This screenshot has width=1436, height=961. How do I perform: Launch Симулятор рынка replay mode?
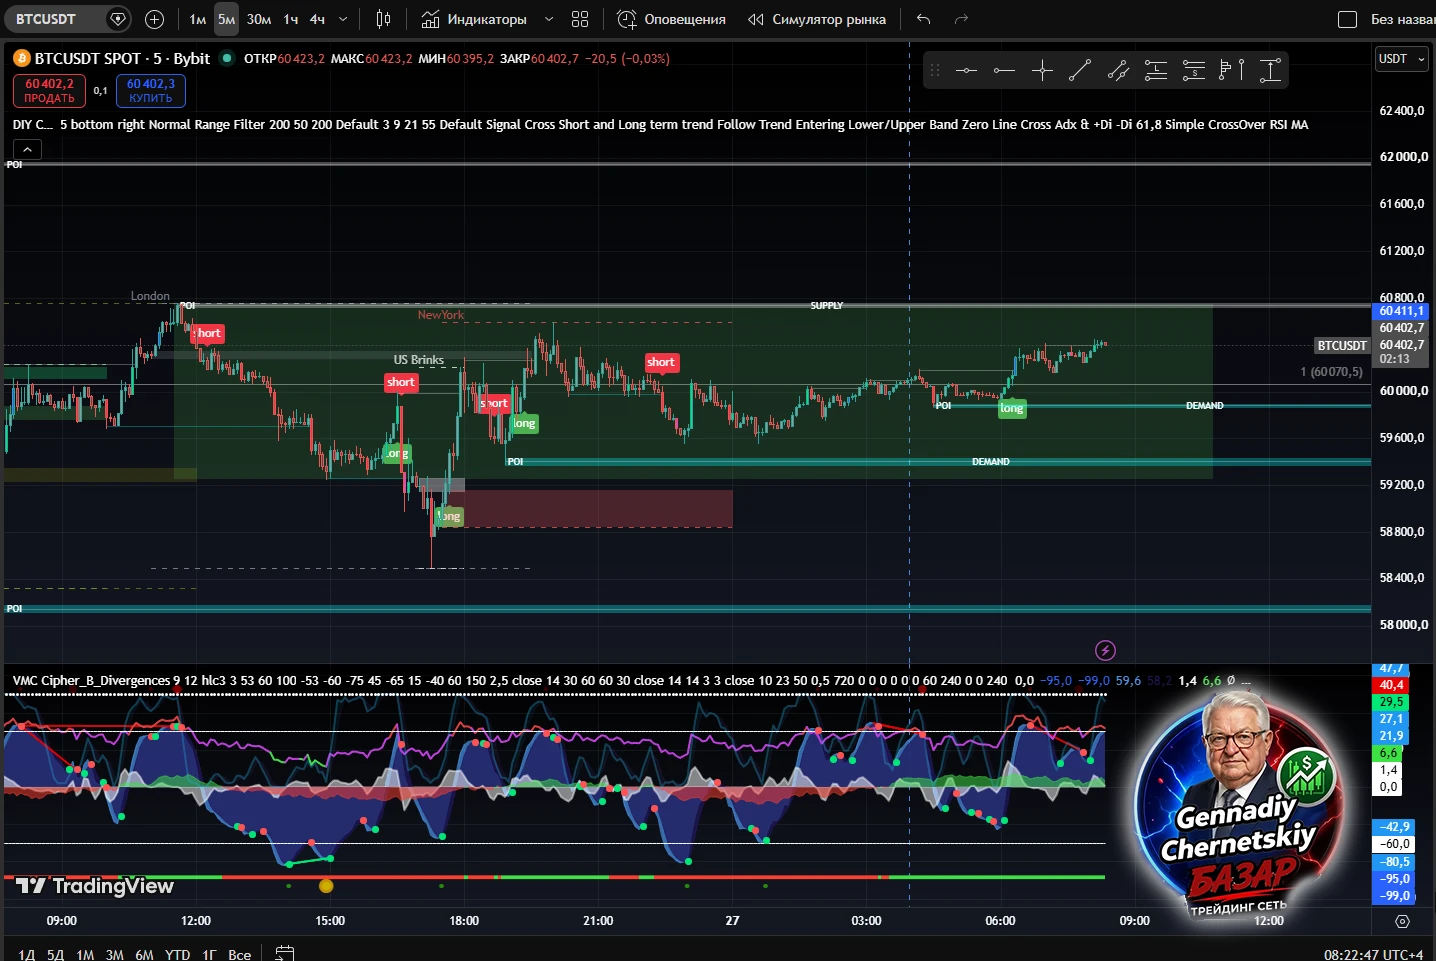click(817, 19)
